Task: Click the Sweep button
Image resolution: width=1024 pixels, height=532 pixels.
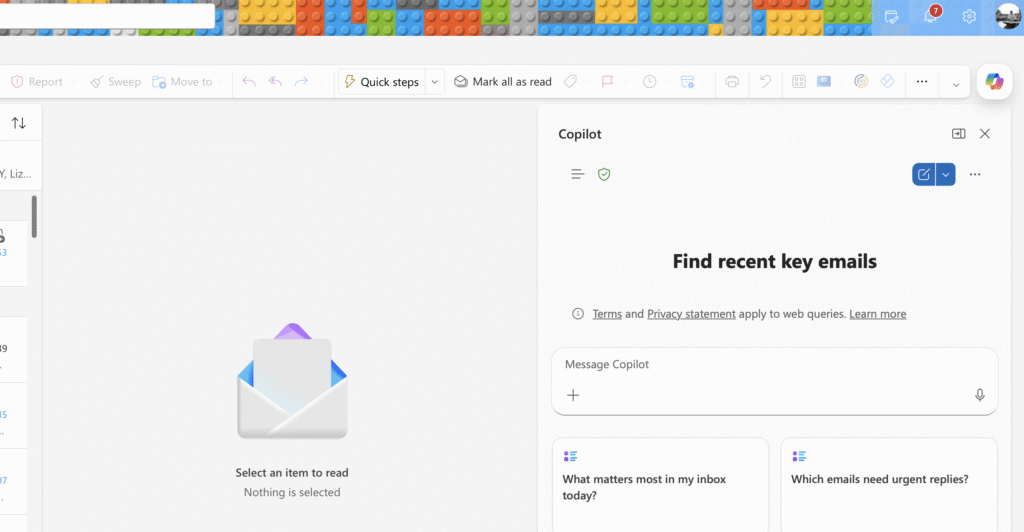Action: 116,82
